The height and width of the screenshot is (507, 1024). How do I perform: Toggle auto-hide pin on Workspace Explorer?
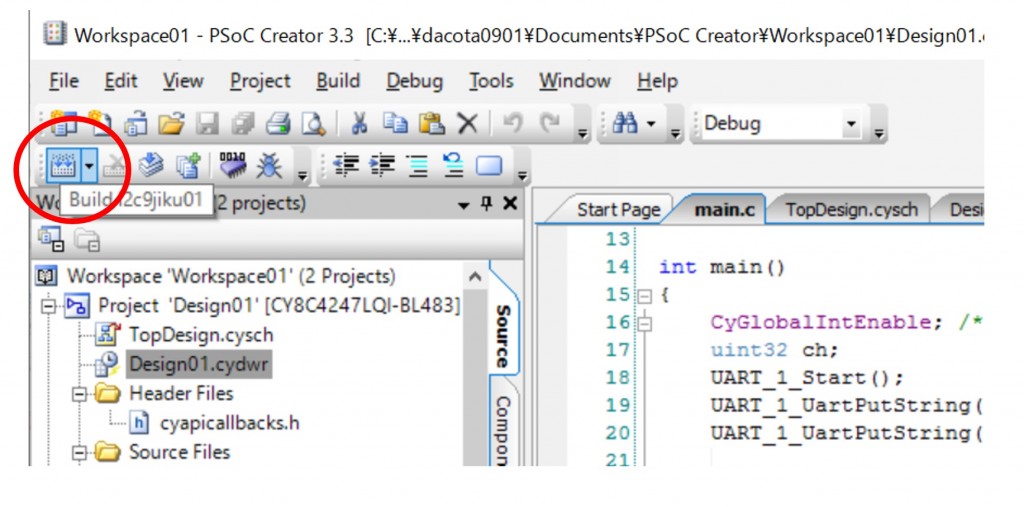(x=486, y=204)
